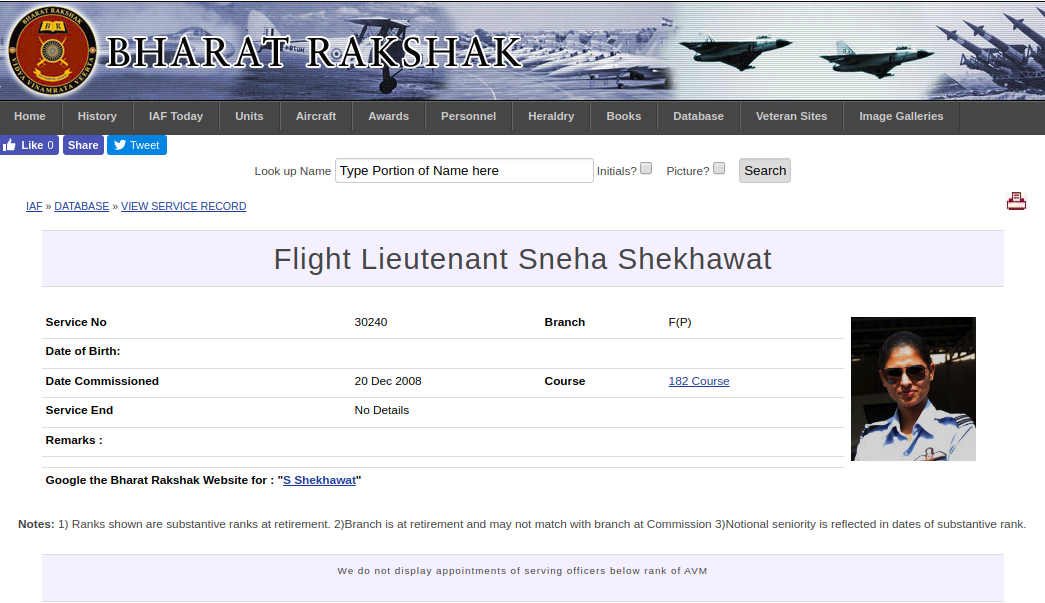This screenshot has height=603, width=1045.
Task: Go to the Awards menu
Action: [x=388, y=116]
